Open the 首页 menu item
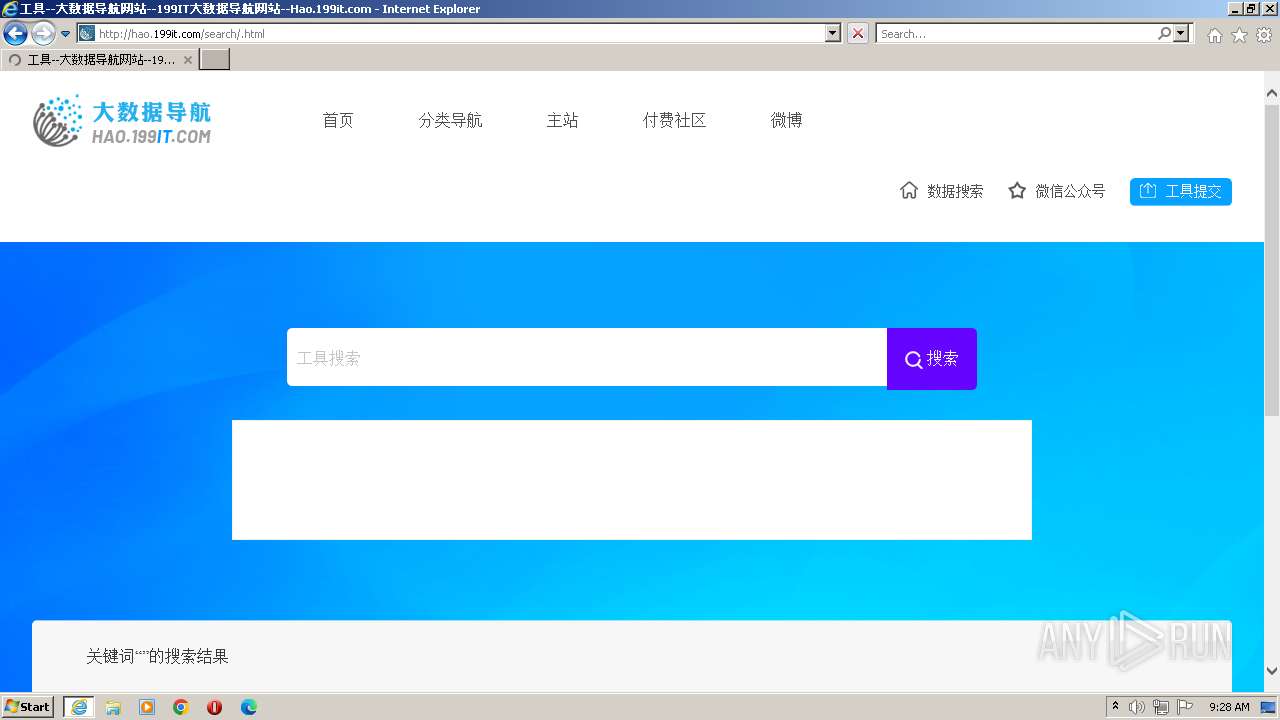The image size is (1280, 720). point(338,120)
